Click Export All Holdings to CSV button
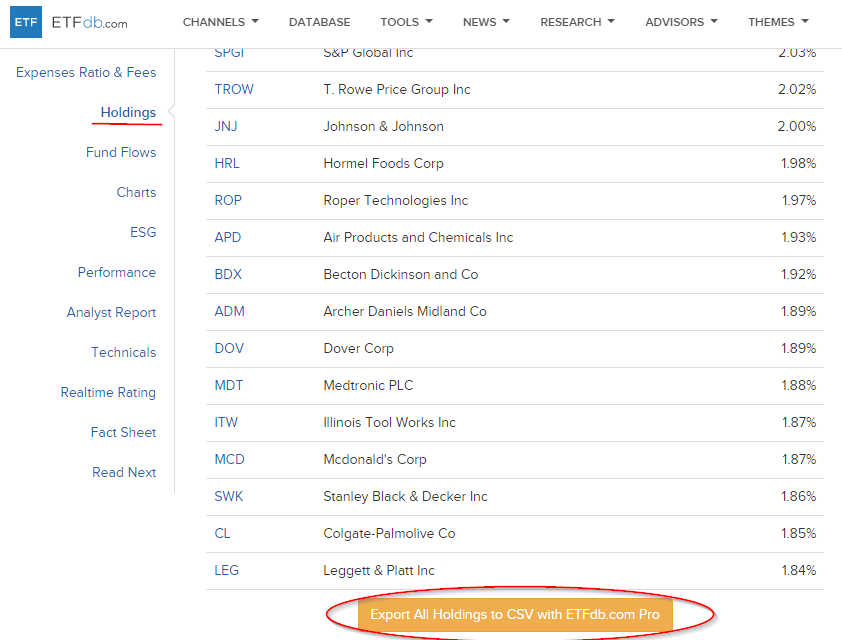The image size is (842, 640). (x=515, y=615)
